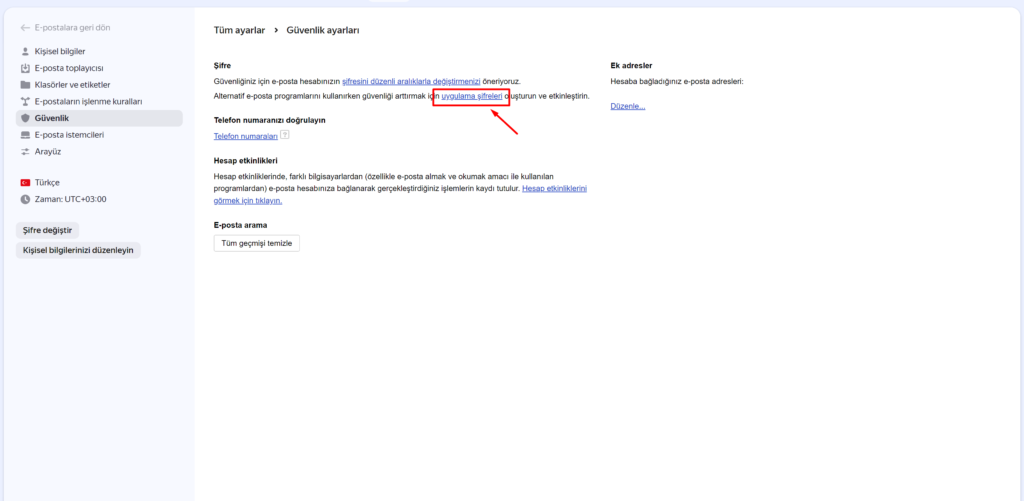Image resolution: width=1024 pixels, height=501 pixels.
Task: Open the Arayüz settings section
Action: point(49,152)
